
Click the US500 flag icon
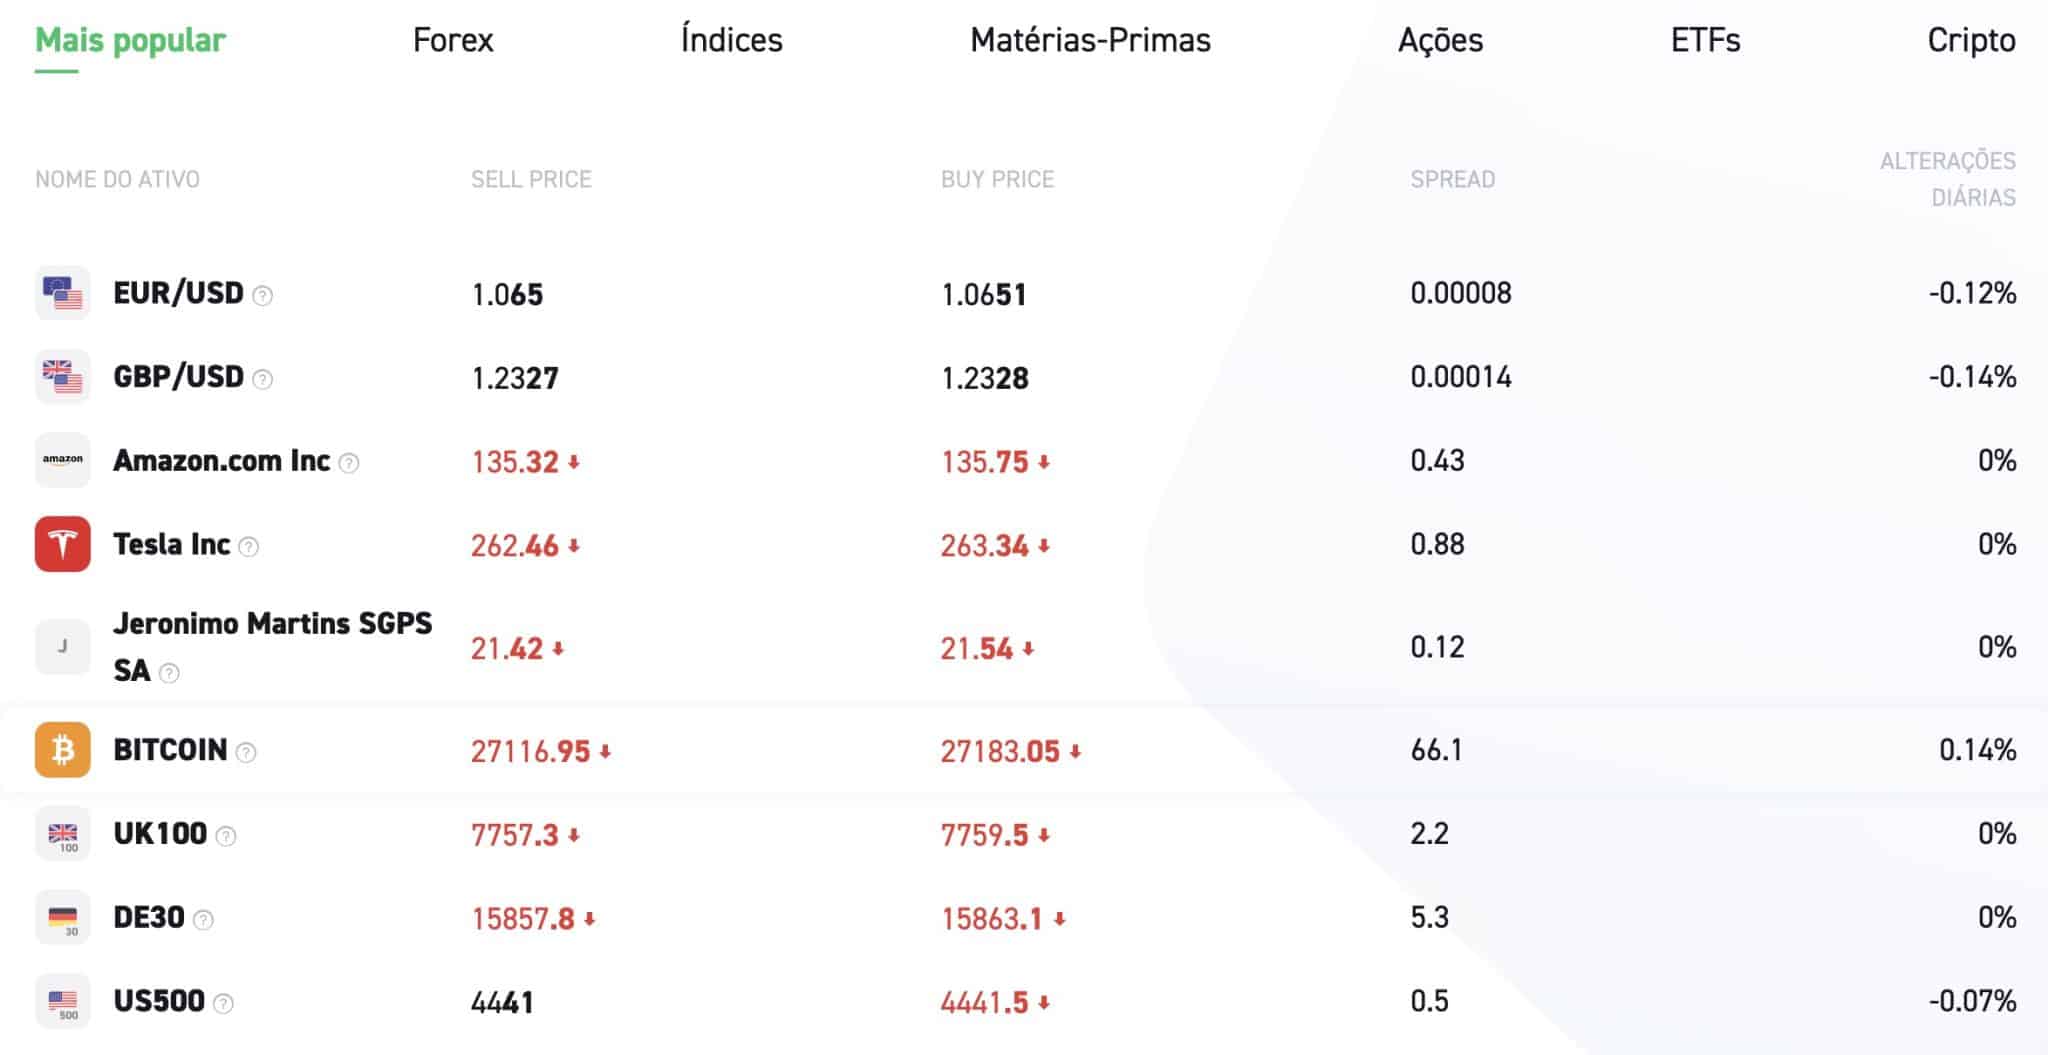point(64,1000)
